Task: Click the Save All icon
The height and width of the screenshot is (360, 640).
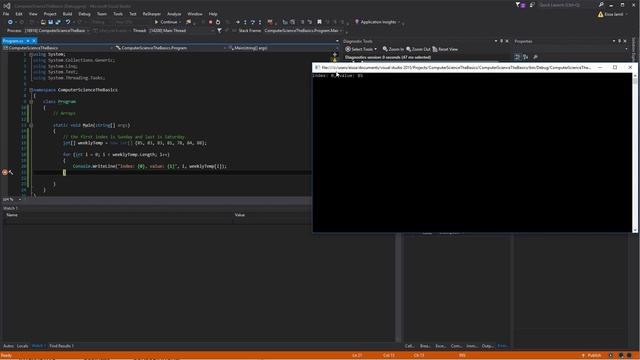Action: point(58,22)
